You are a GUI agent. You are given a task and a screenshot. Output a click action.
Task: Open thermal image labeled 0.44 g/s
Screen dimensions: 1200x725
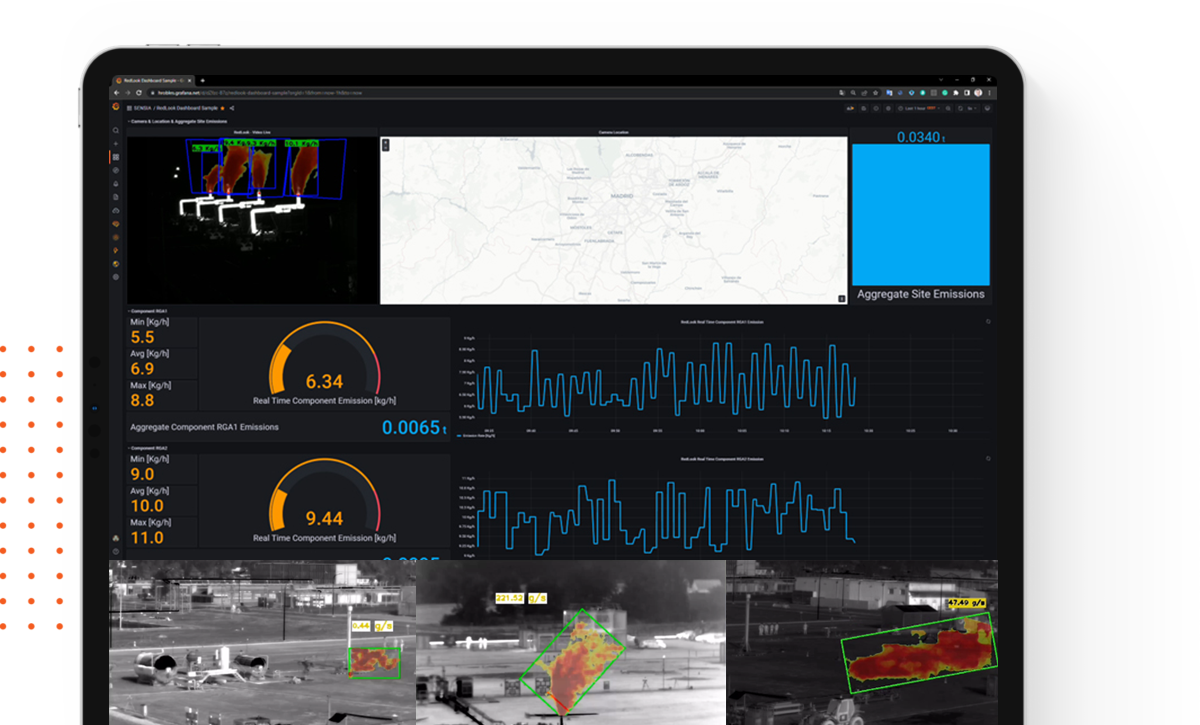[262, 642]
